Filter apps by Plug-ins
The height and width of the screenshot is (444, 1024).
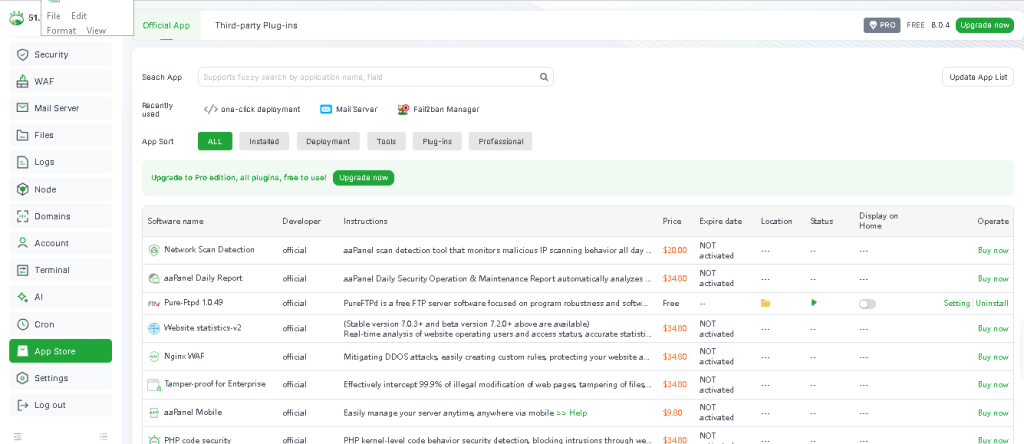click(438, 141)
